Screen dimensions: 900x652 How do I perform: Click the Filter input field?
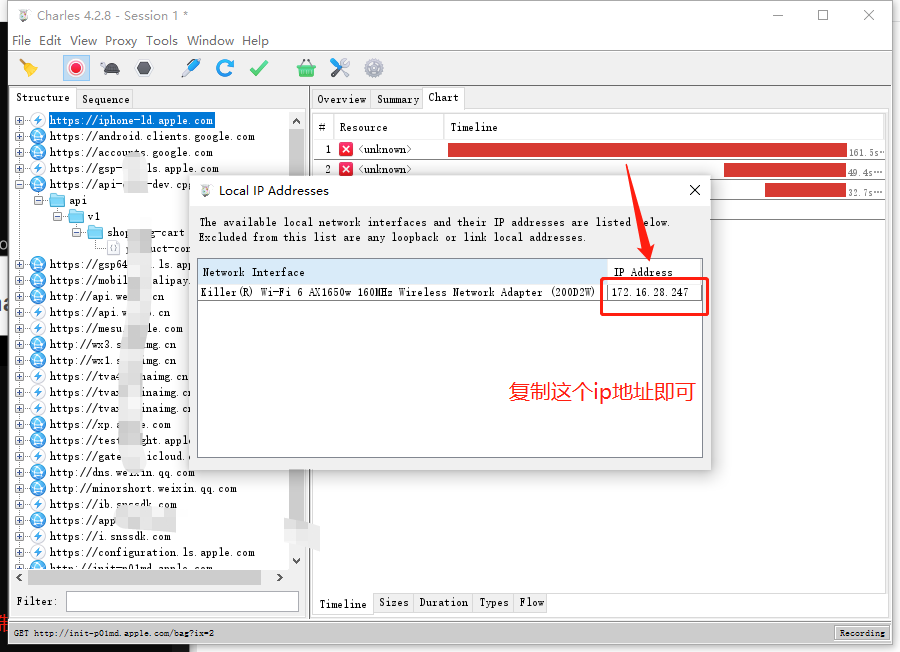pyautogui.click(x=183, y=601)
